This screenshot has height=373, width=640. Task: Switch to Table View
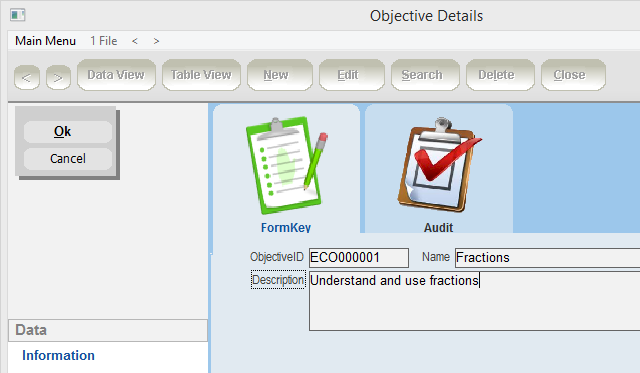(x=201, y=75)
